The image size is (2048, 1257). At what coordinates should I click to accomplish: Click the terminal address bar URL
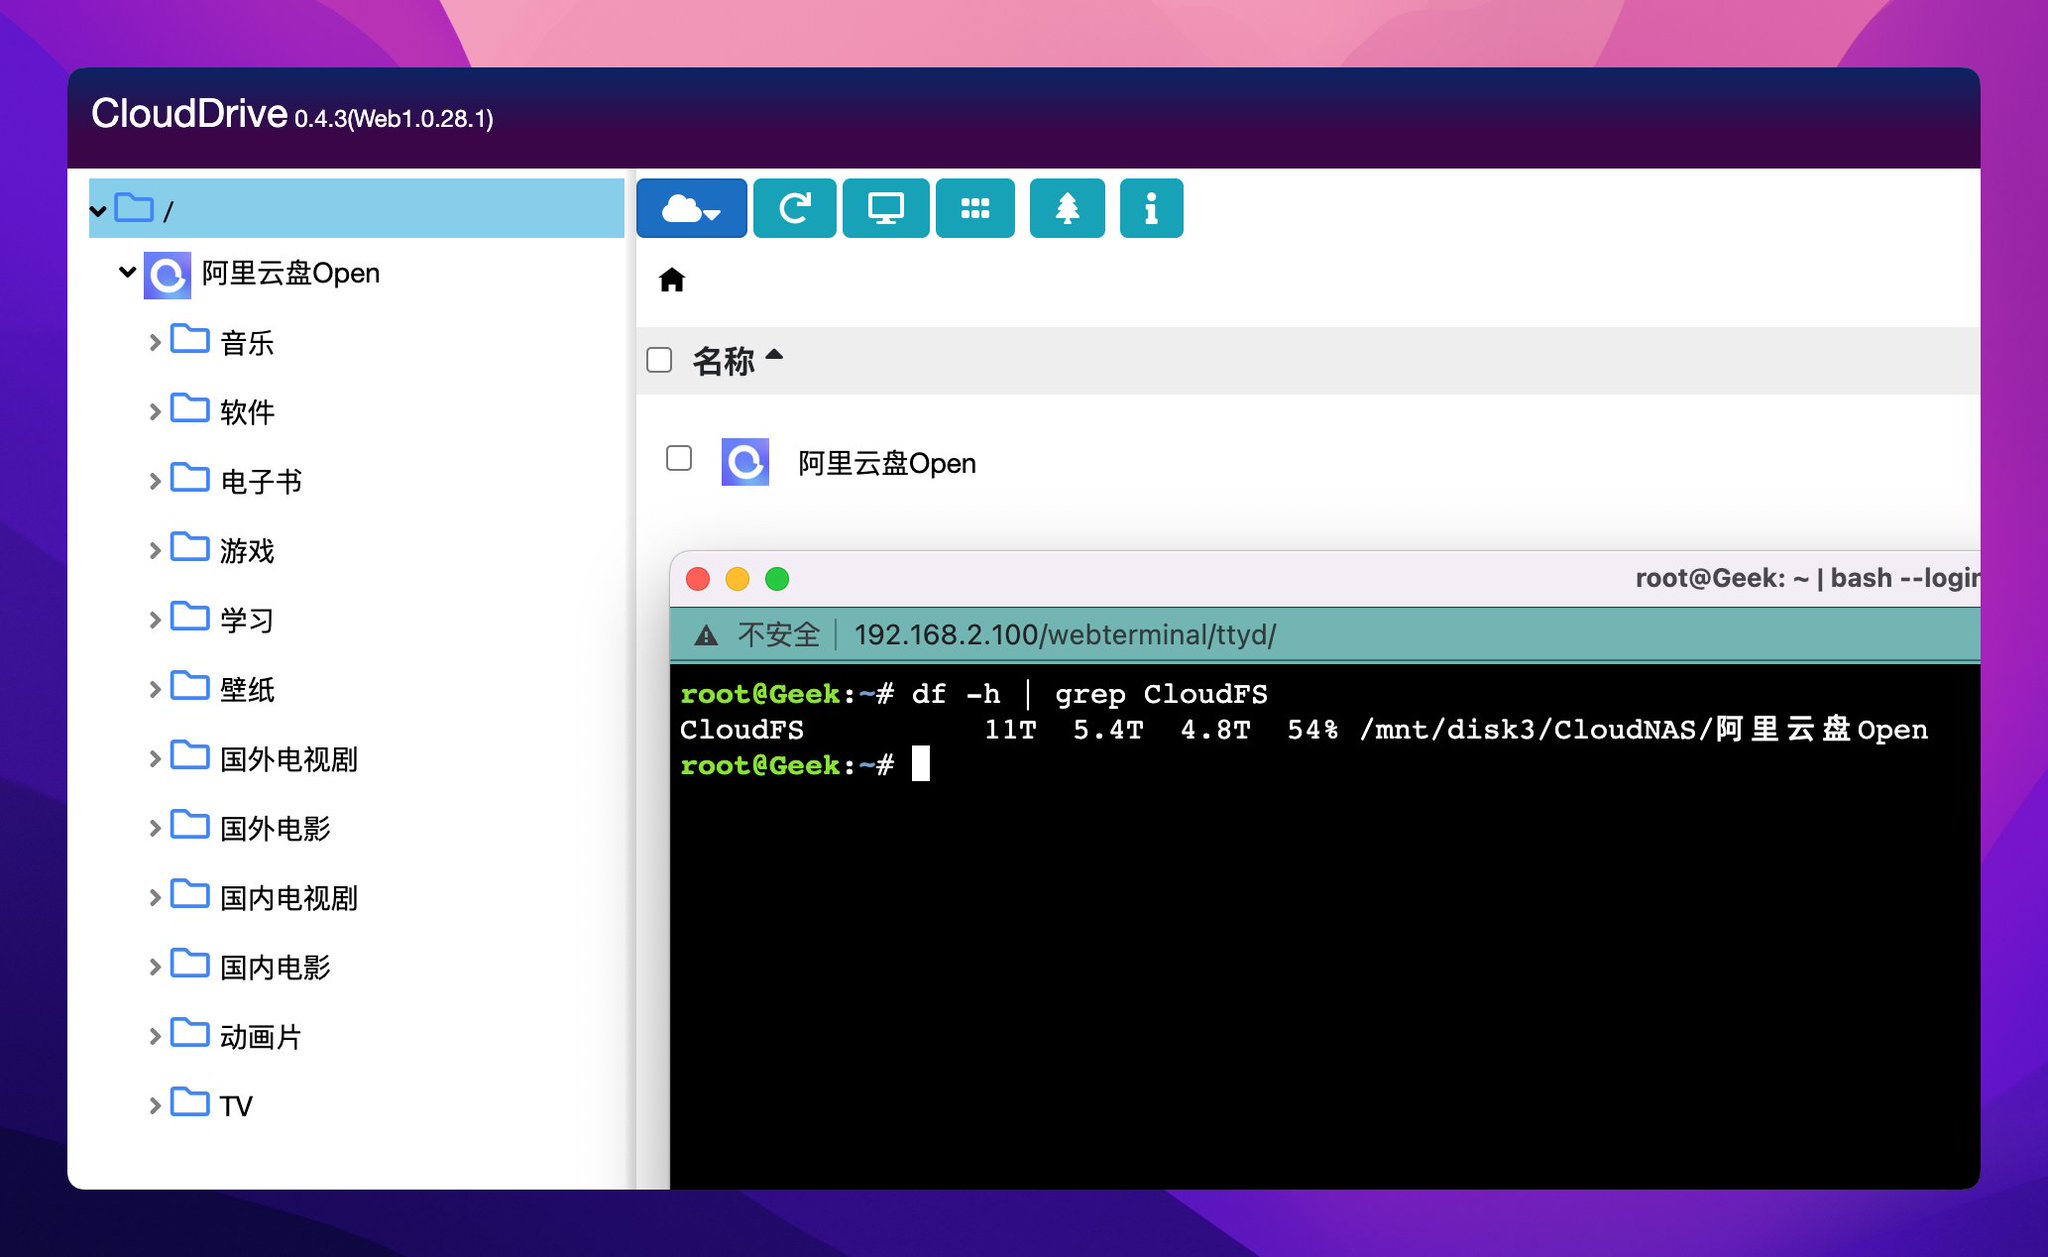(x=1063, y=634)
